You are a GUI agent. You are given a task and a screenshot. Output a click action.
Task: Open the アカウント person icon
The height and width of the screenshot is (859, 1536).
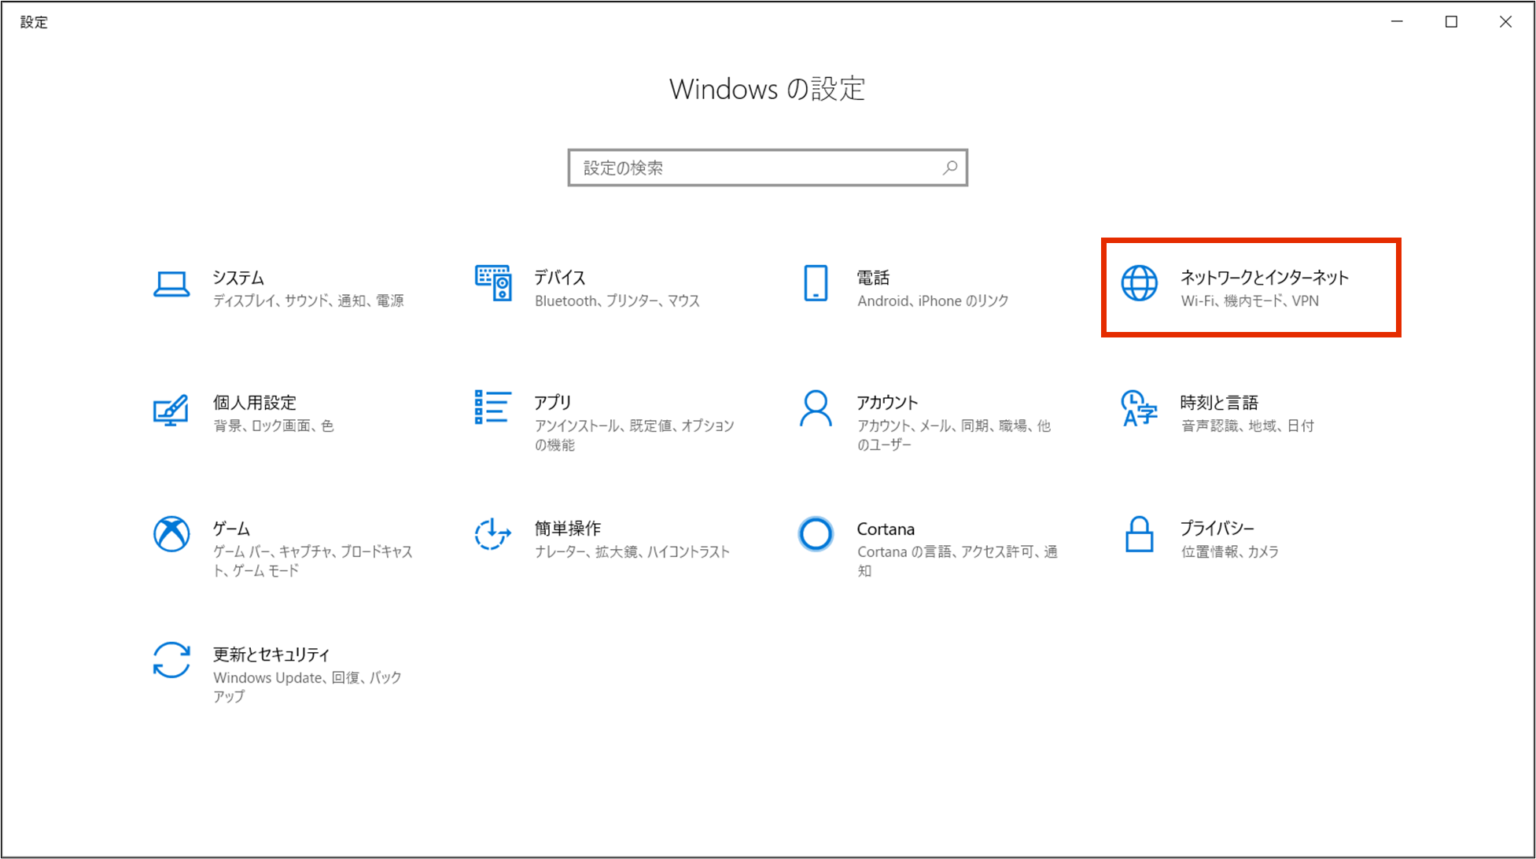(x=815, y=409)
